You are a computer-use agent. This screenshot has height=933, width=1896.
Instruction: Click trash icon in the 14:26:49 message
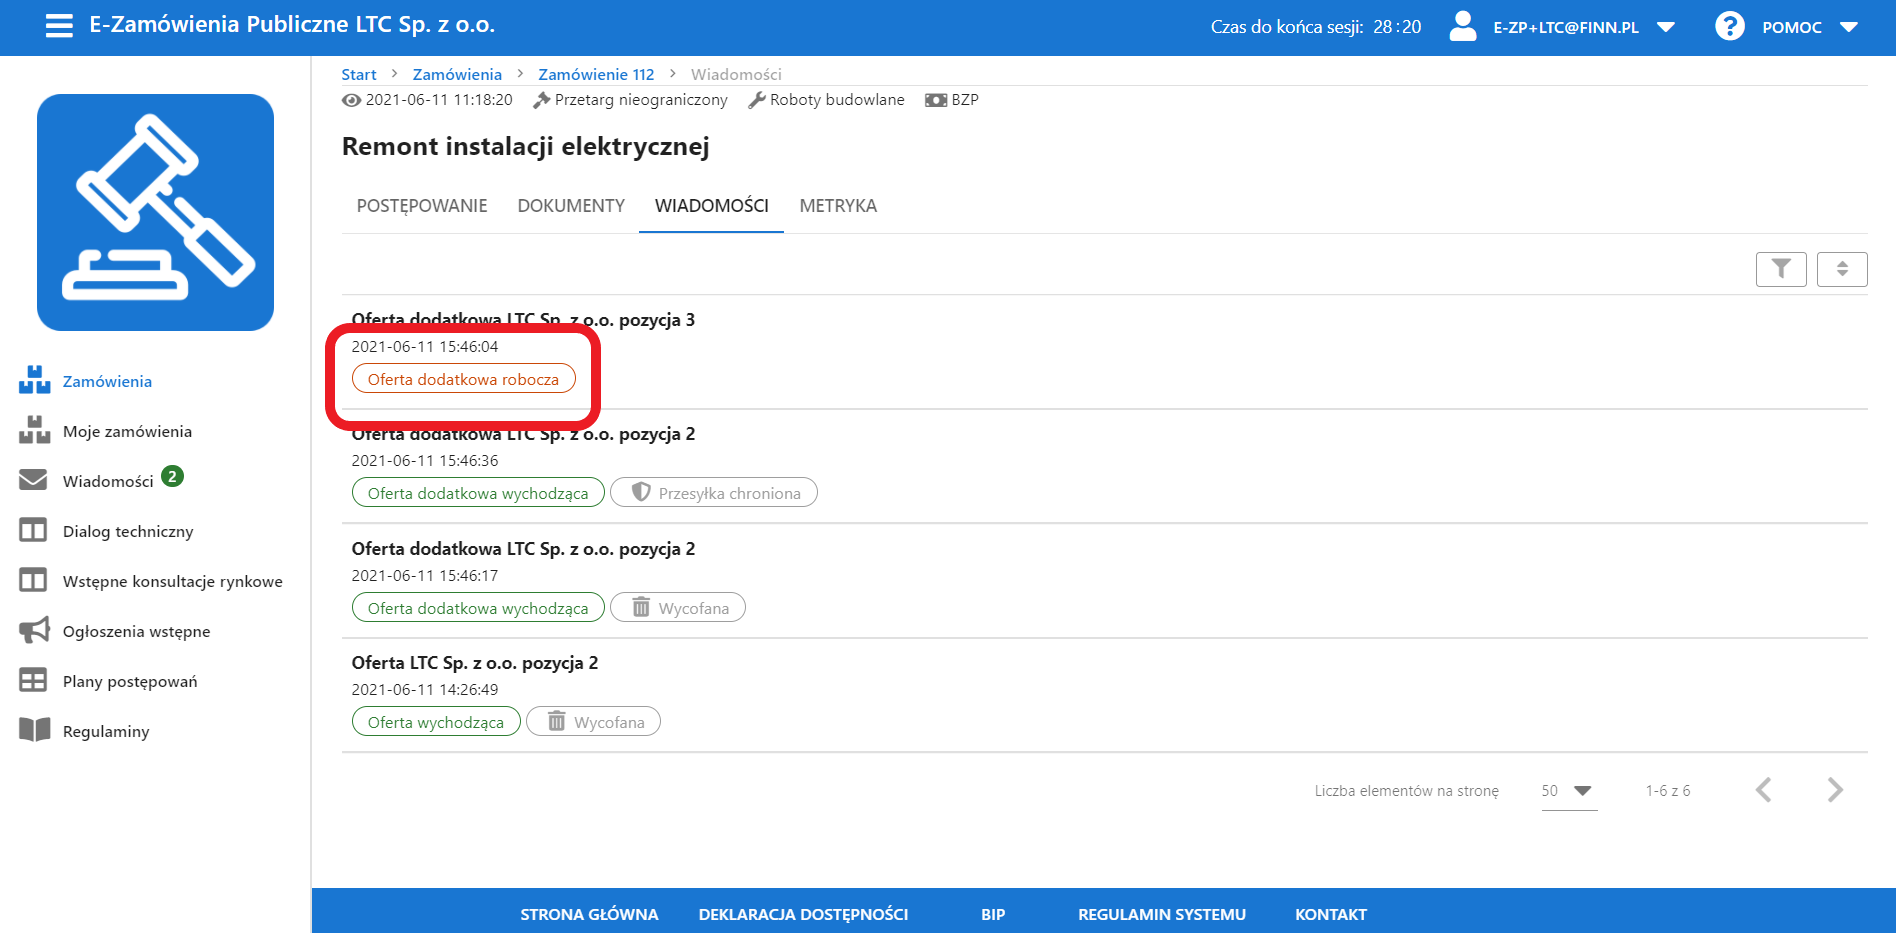[557, 721]
